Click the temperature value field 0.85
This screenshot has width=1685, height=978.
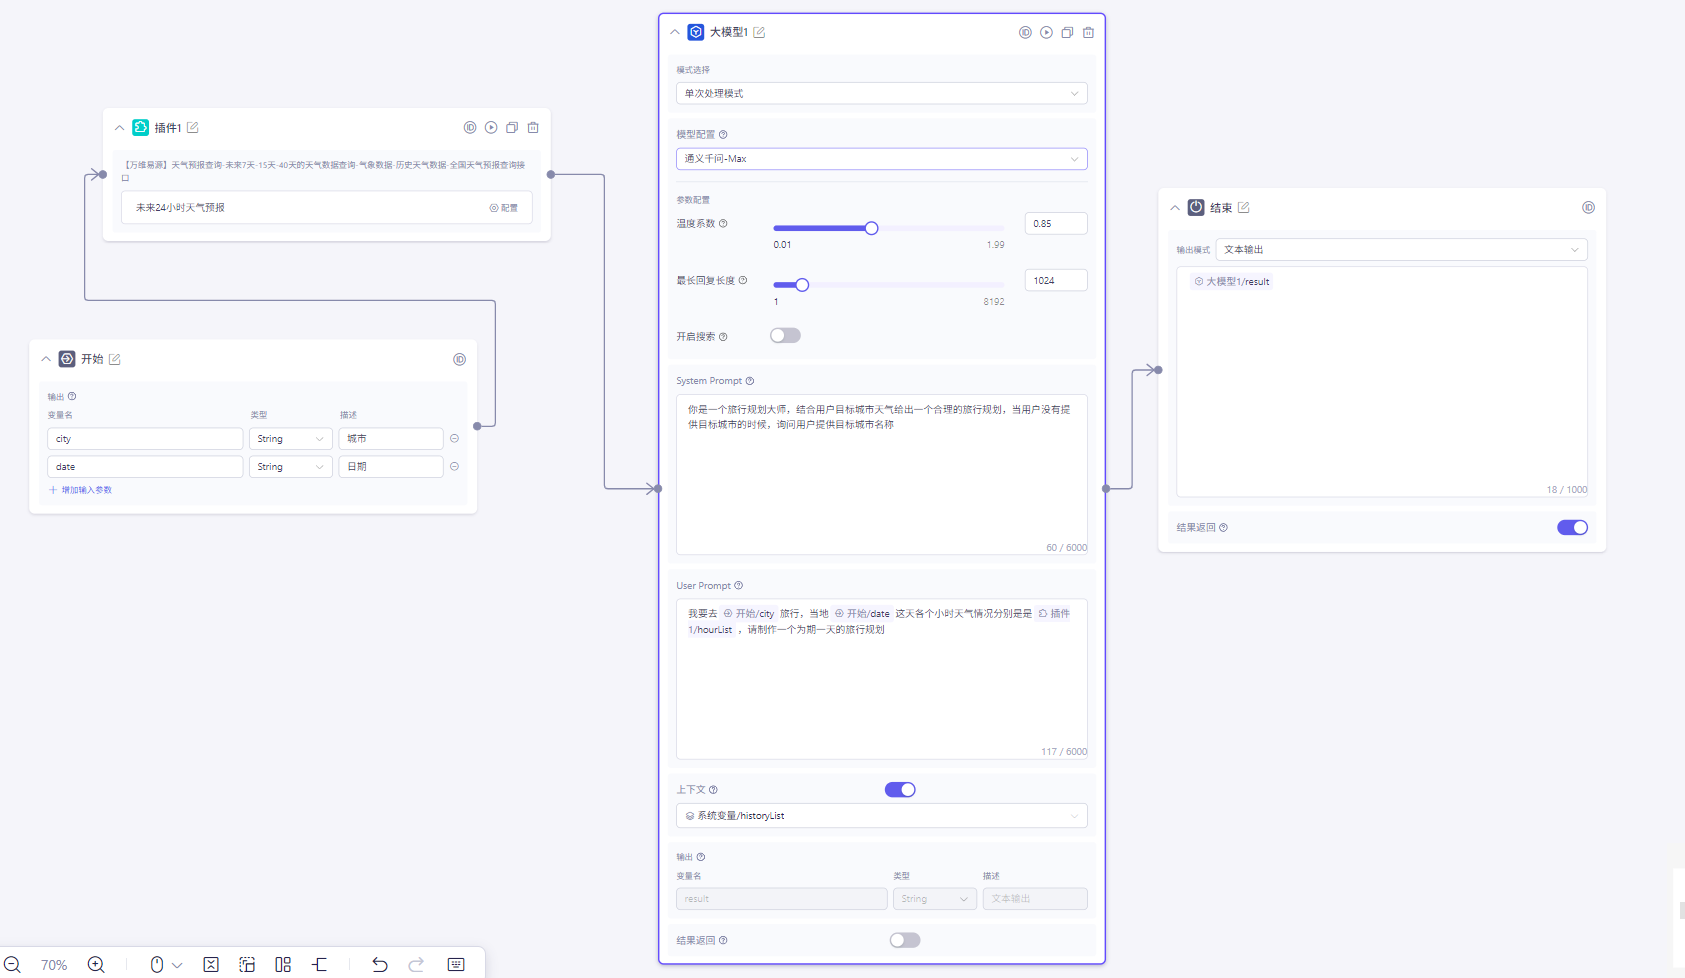click(x=1056, y=224)
